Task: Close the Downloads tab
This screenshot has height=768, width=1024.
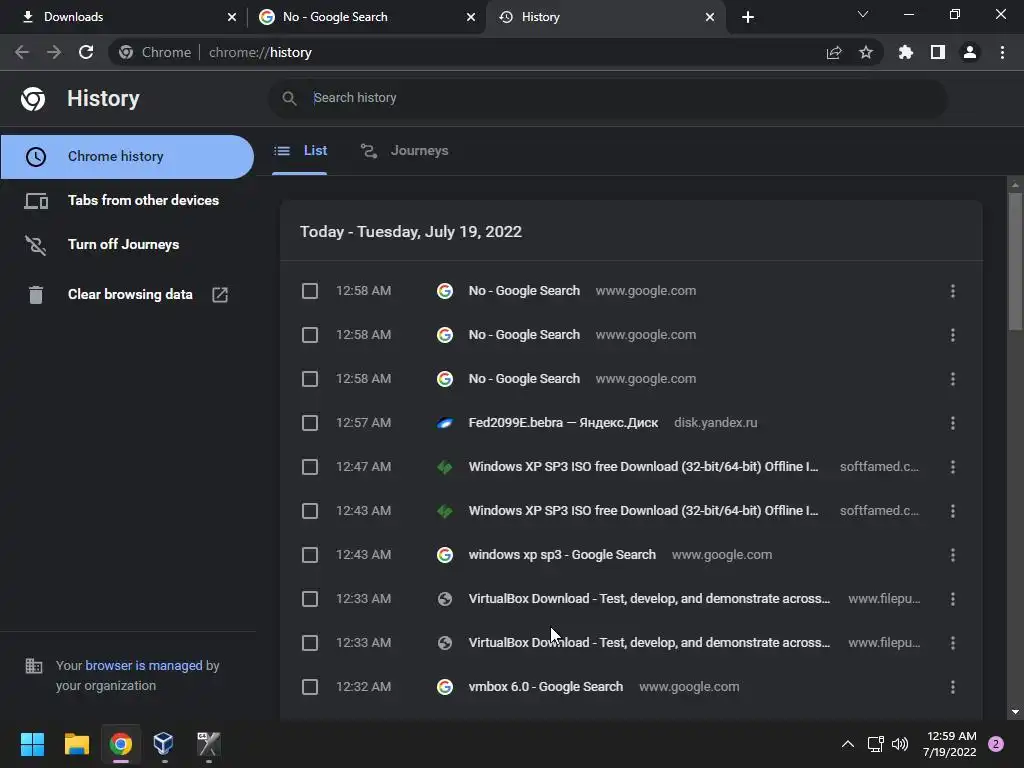Action: pyautogui.click(x=232, y=17)
